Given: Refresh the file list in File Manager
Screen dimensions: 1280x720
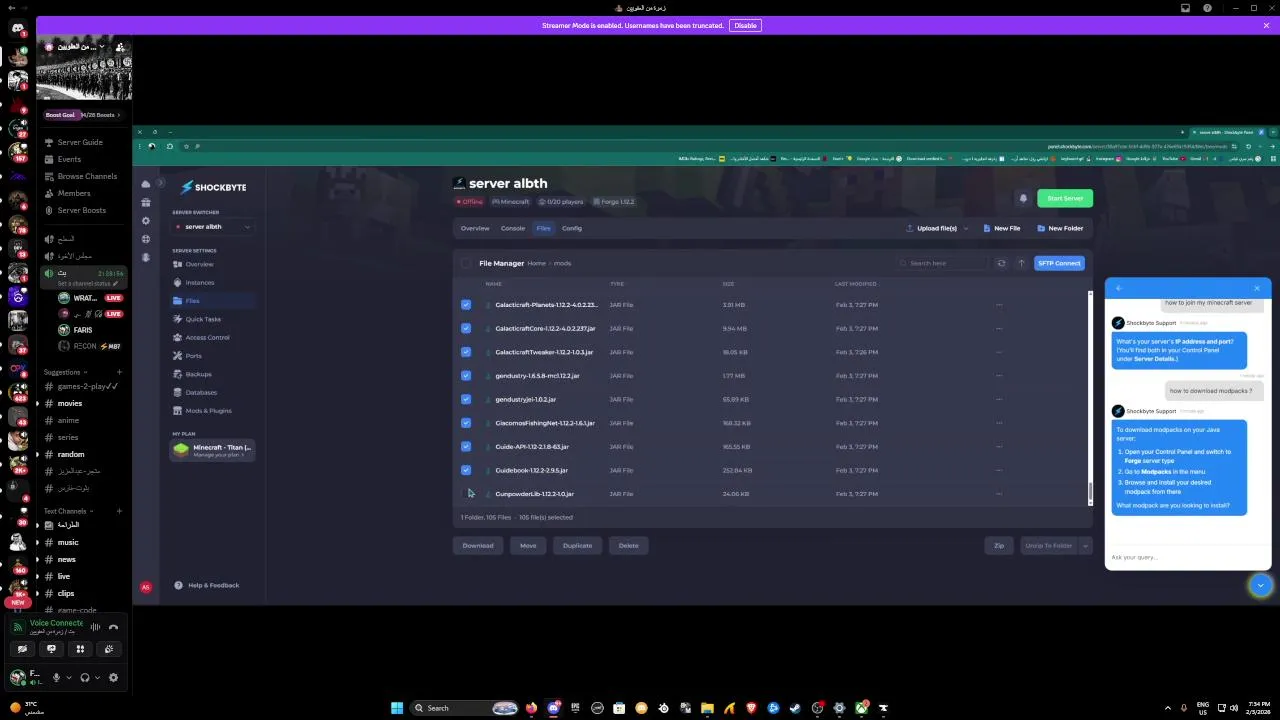Looking at the screenshot, I should [1001, 263].
